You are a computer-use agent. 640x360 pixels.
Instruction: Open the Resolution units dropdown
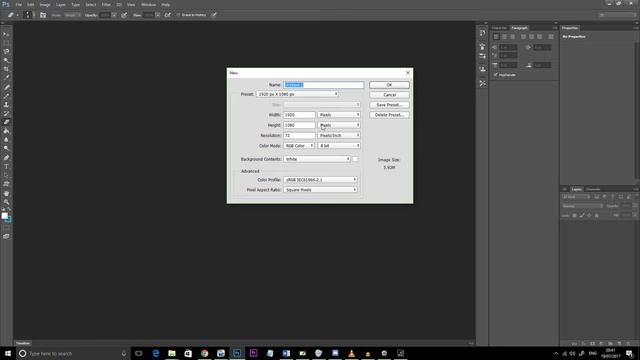click(339, 136)
